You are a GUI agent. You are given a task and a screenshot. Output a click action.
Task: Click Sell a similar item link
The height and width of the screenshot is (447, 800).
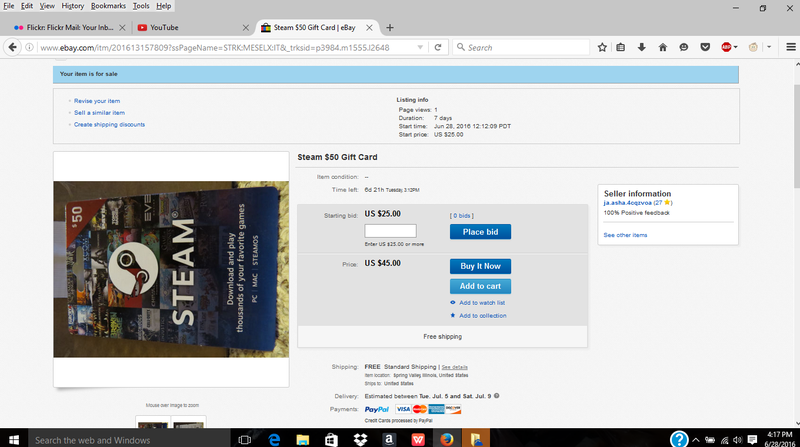tap(99, 113)
